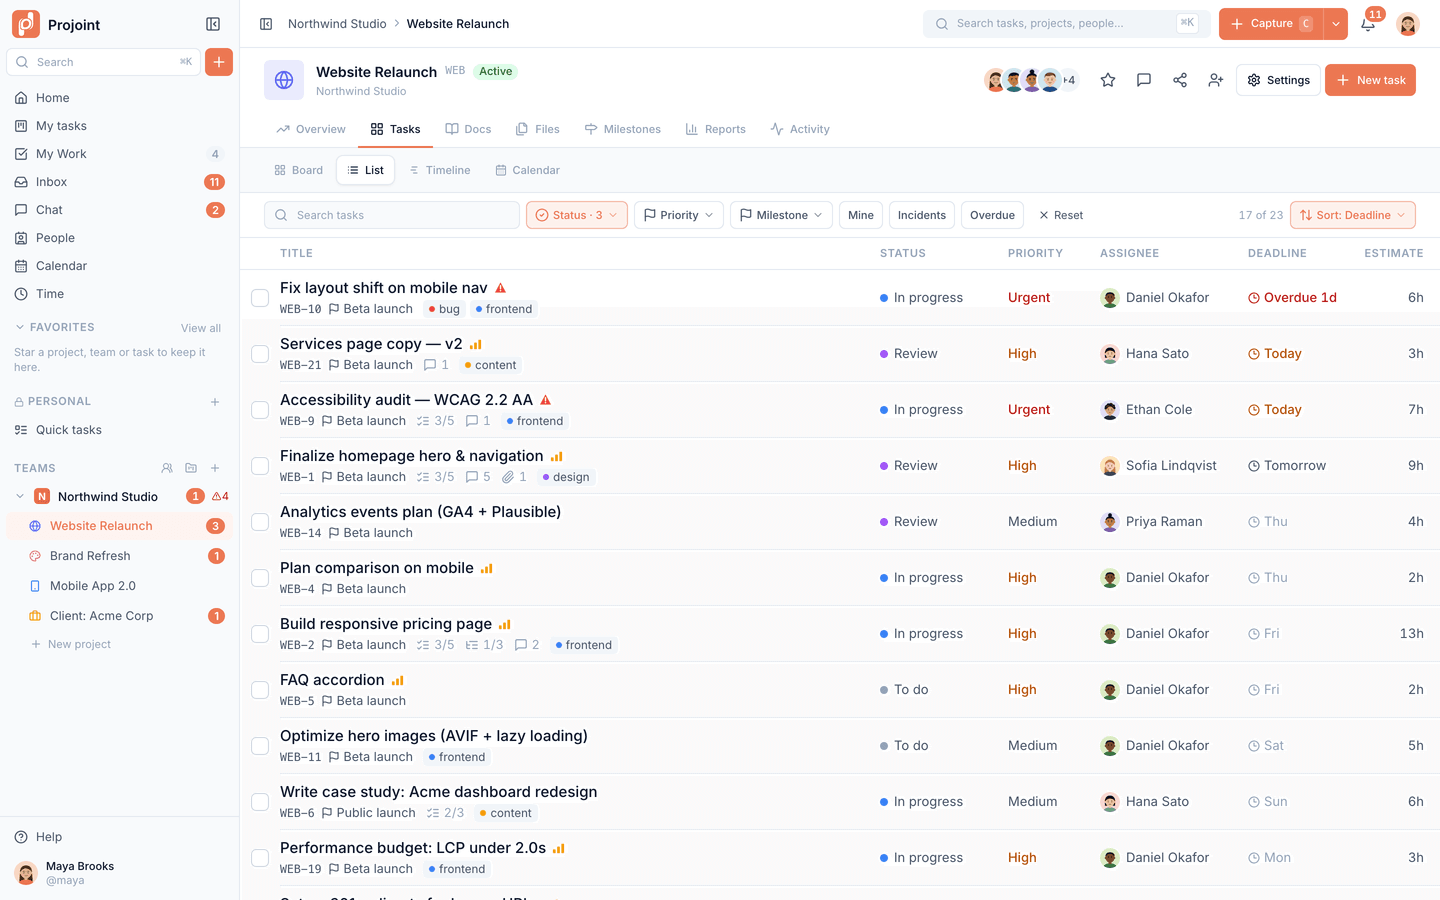The image size is (1440, 900).
Task: Check the box for Fix layout shift task
Action: point(260,298)
